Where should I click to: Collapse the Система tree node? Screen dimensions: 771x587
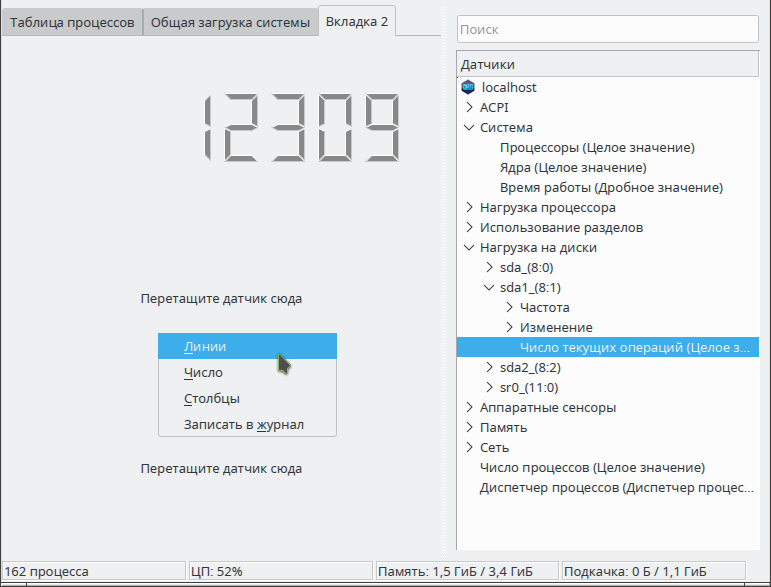(x=469, y=127)
